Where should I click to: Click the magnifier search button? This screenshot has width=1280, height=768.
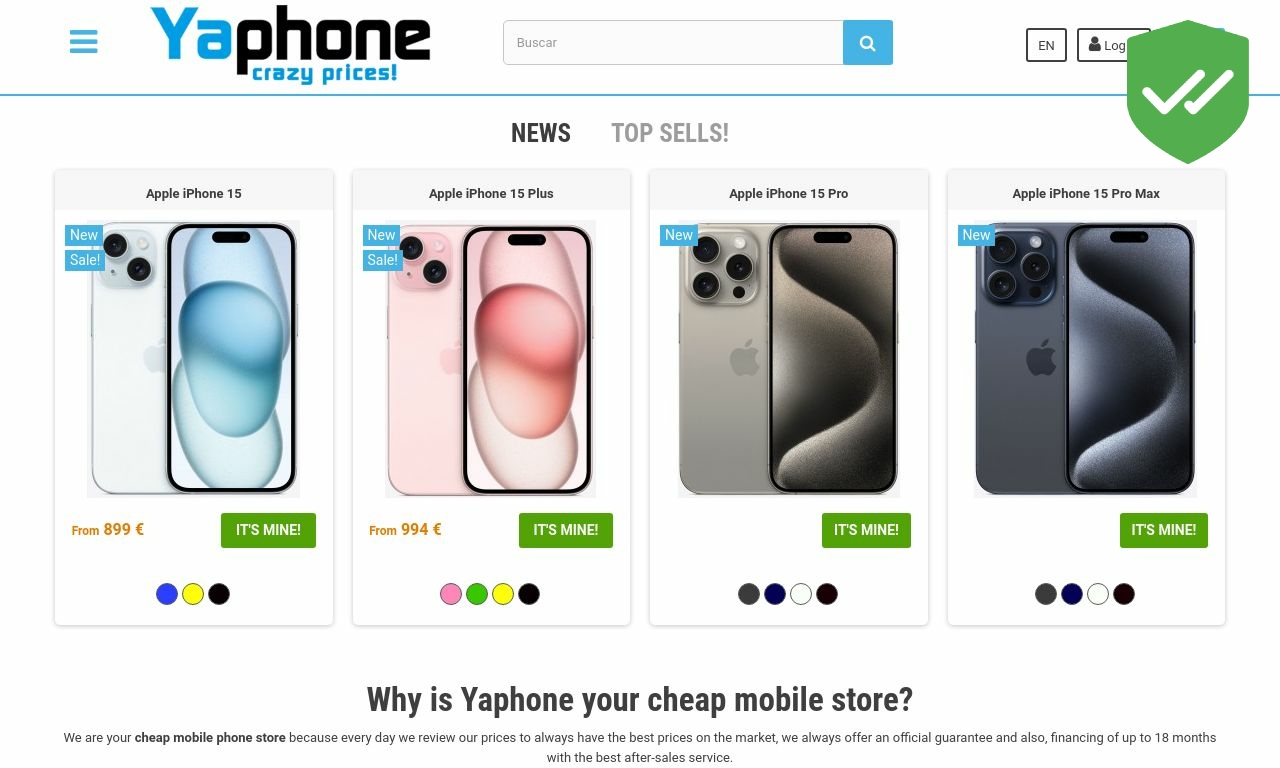[868, 43]
